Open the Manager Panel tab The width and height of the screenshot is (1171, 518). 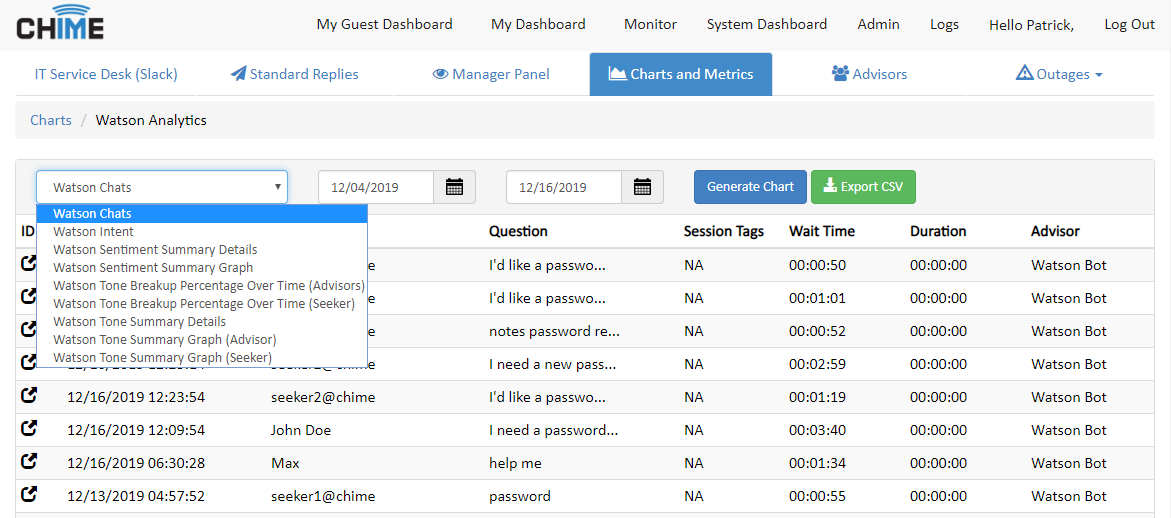click(491, 74)
